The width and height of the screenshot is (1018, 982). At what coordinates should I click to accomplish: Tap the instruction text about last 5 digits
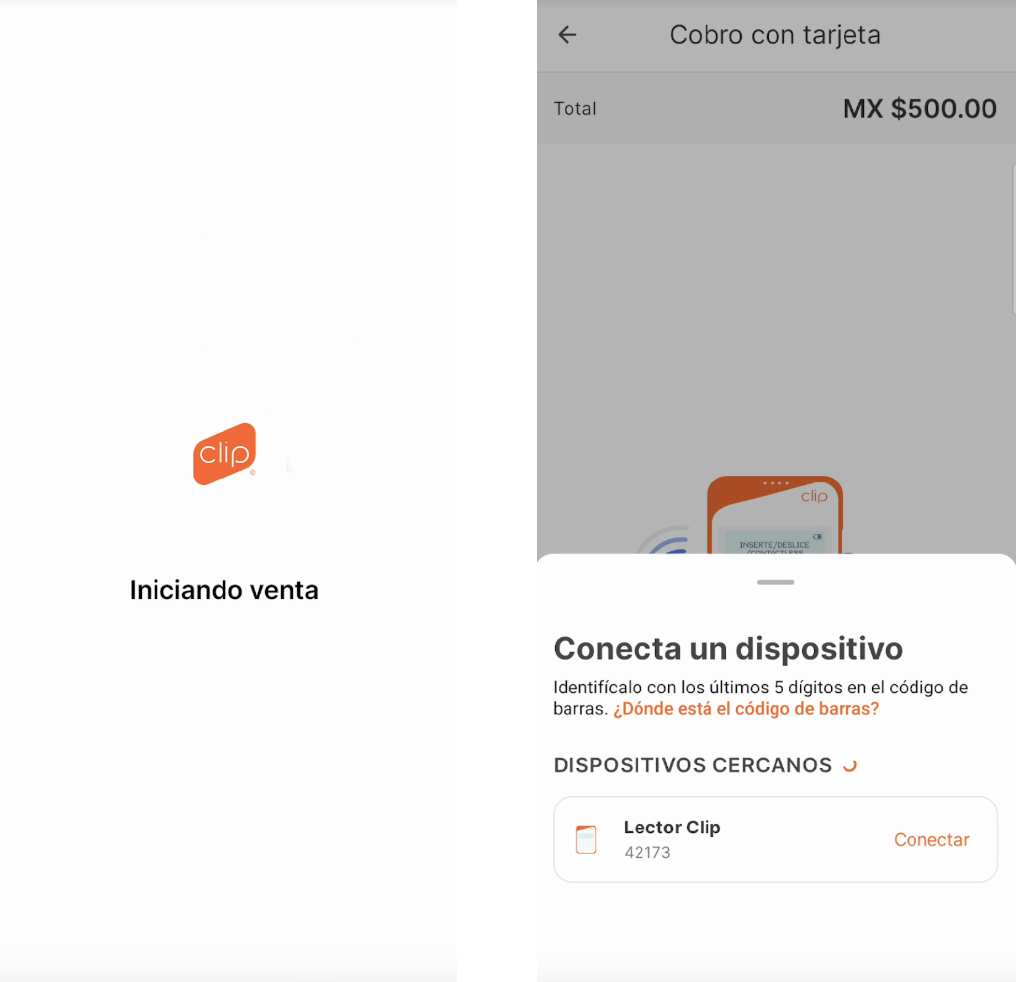coord(760,698)
